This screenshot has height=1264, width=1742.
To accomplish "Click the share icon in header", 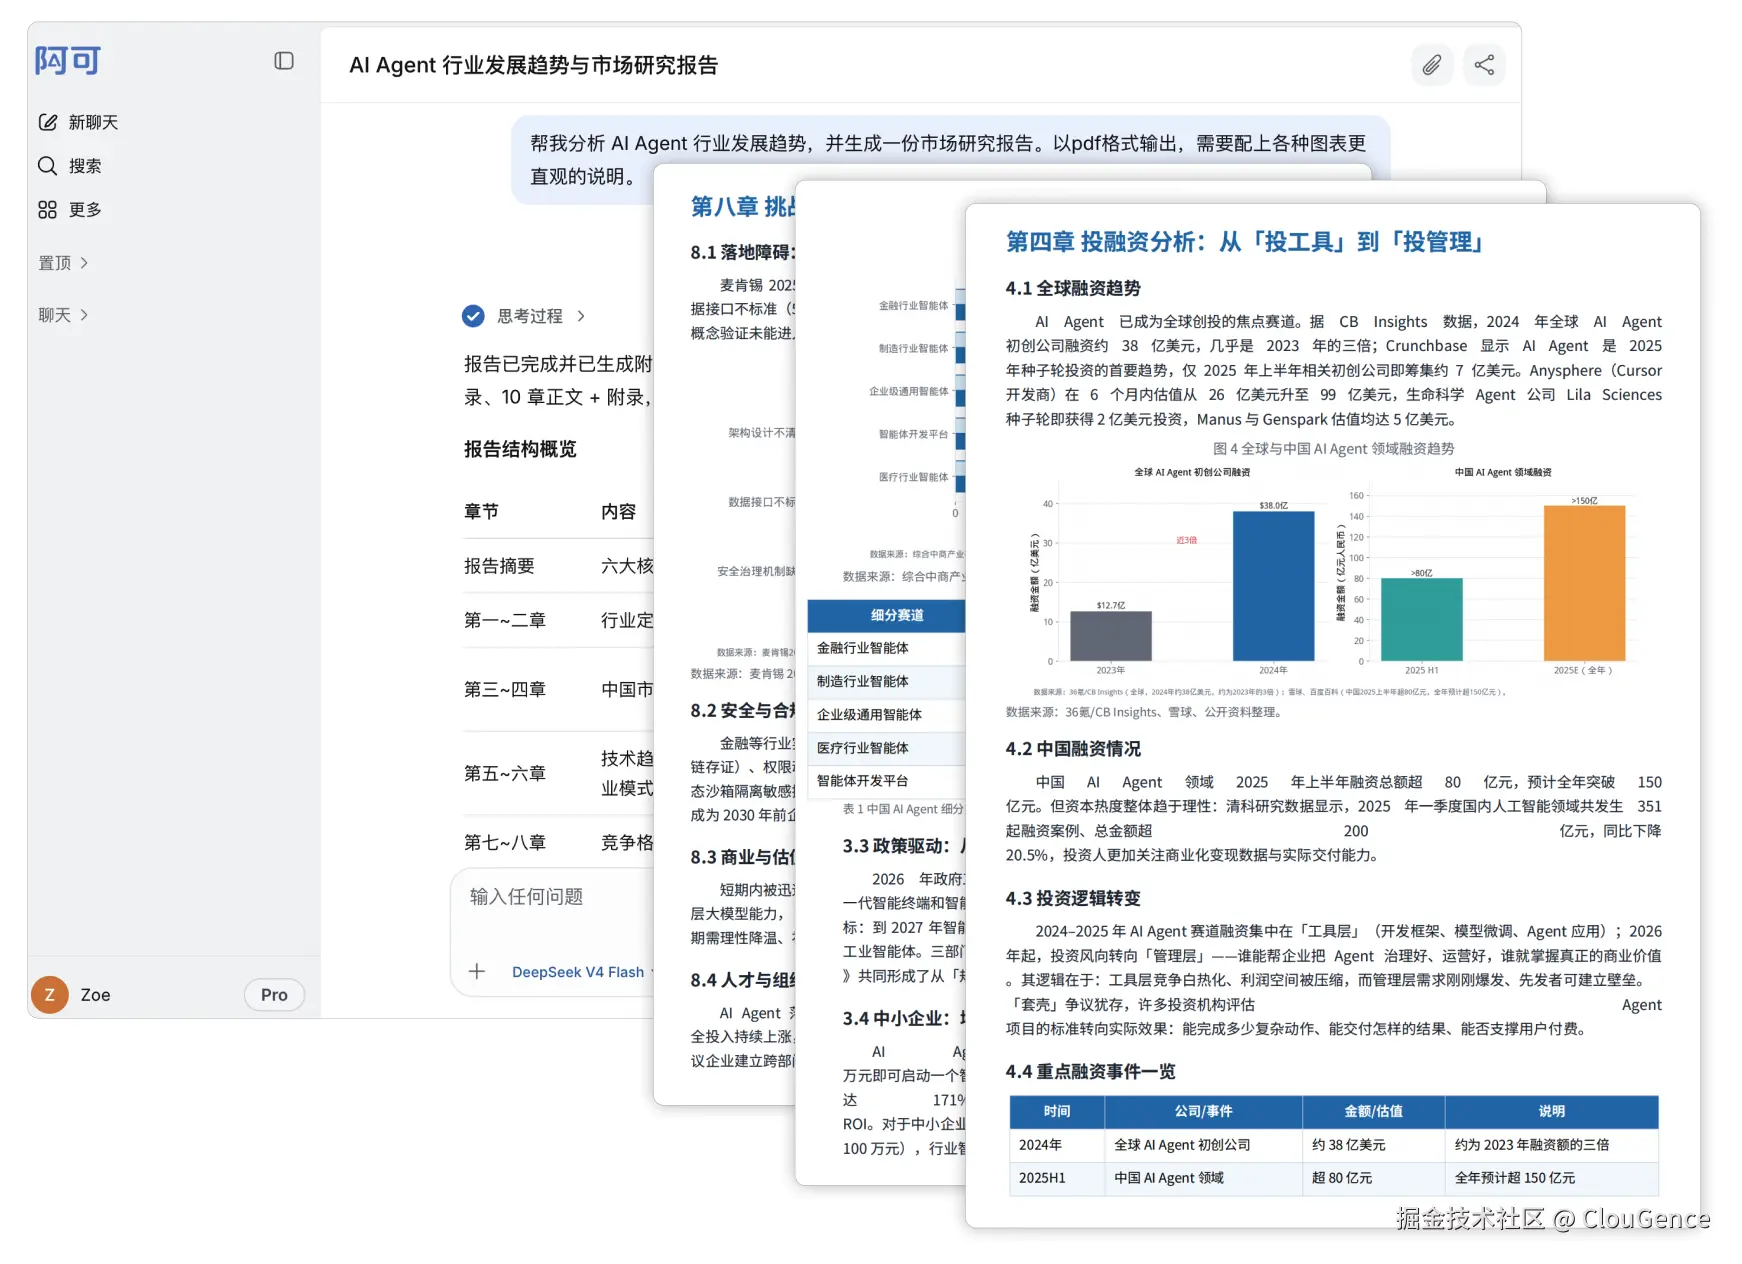I will point(1484,65).
